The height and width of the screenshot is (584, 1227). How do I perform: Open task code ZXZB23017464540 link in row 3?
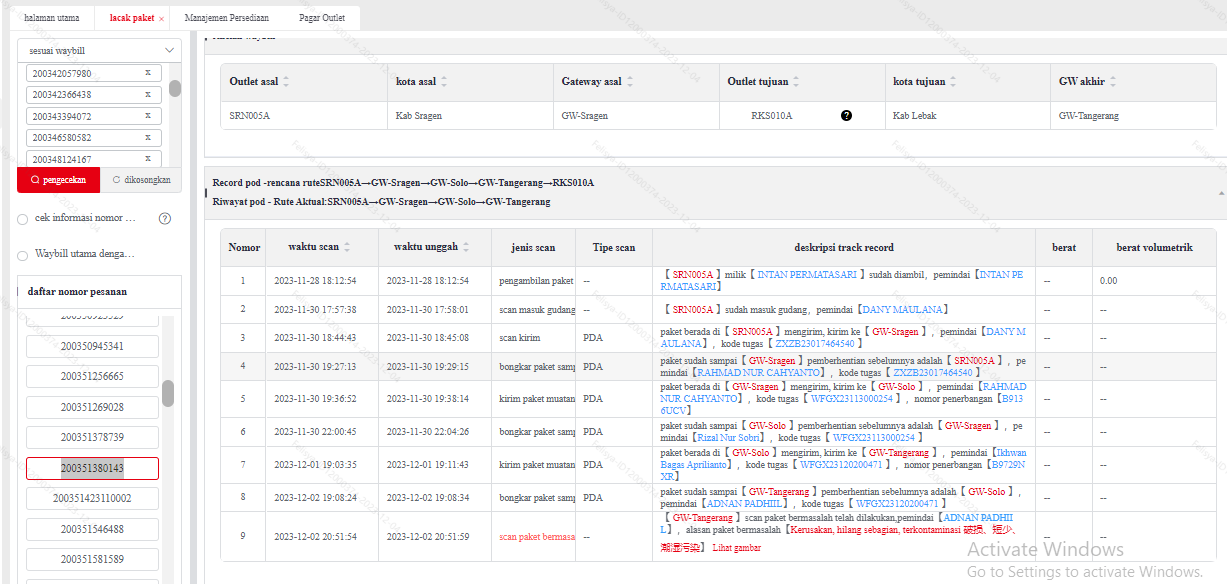click(x=814, y=343)
